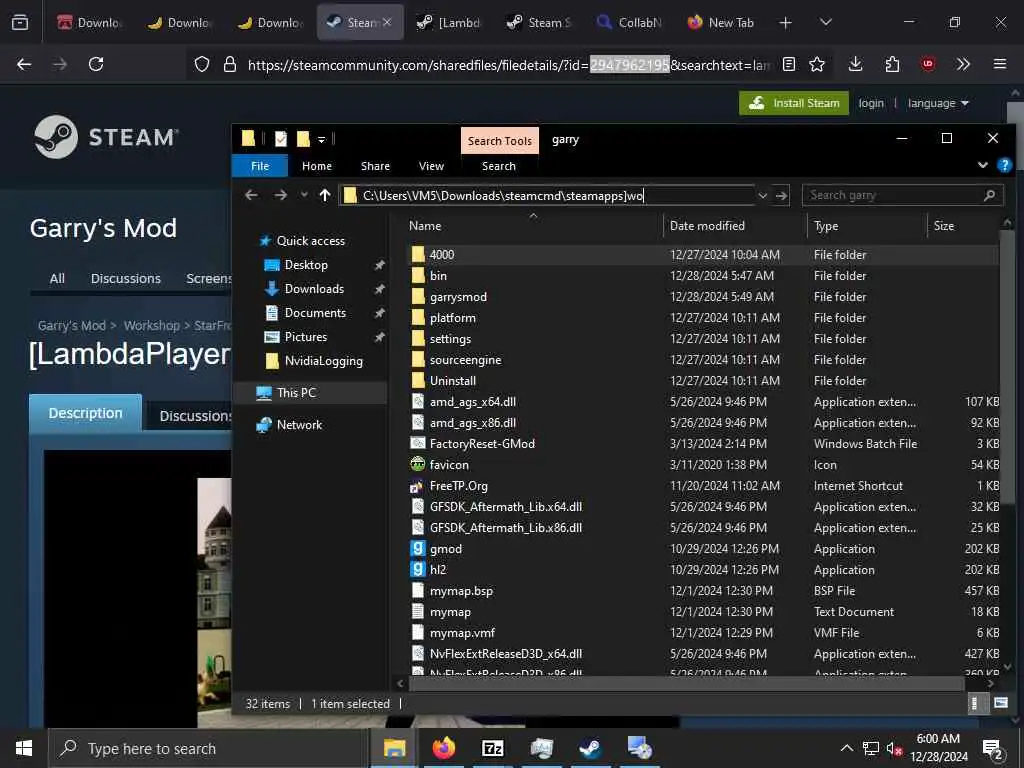The width and height of the screenshot is (1024, 768).
Task: Select the Steam Description tab
Action: point(86,413)
